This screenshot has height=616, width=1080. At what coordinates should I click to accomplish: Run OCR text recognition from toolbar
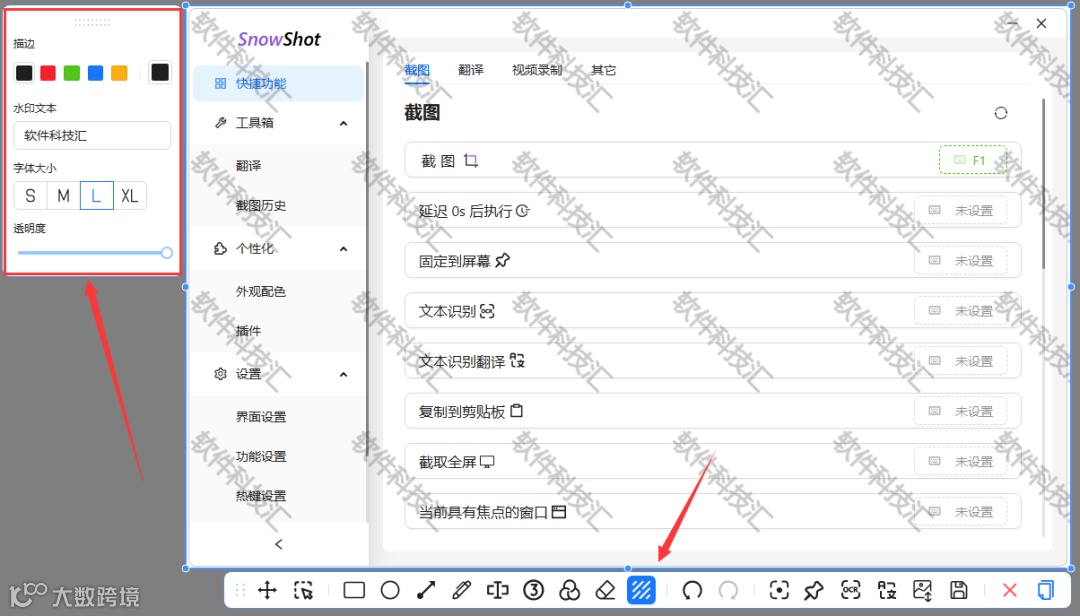pyautogui.click(x=851, y=591)
